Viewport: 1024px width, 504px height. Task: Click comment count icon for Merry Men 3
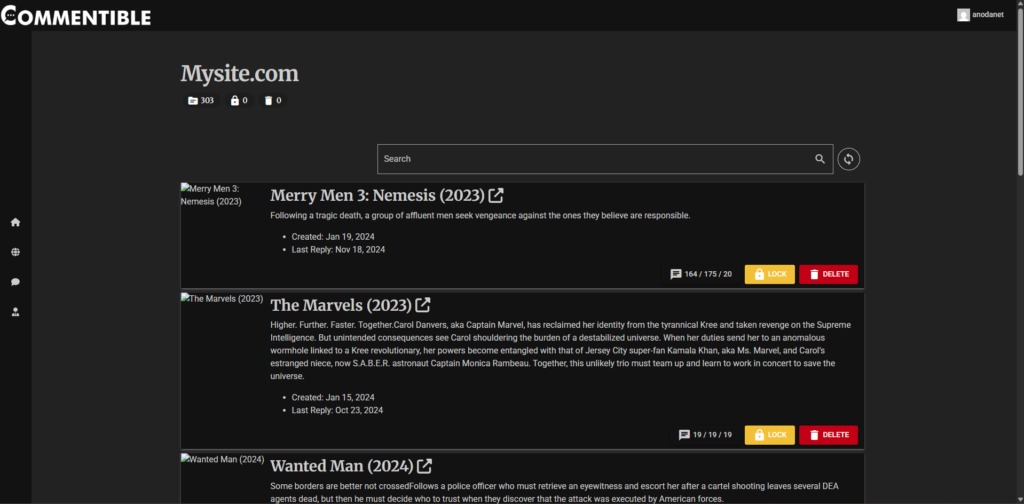point(677,274)
